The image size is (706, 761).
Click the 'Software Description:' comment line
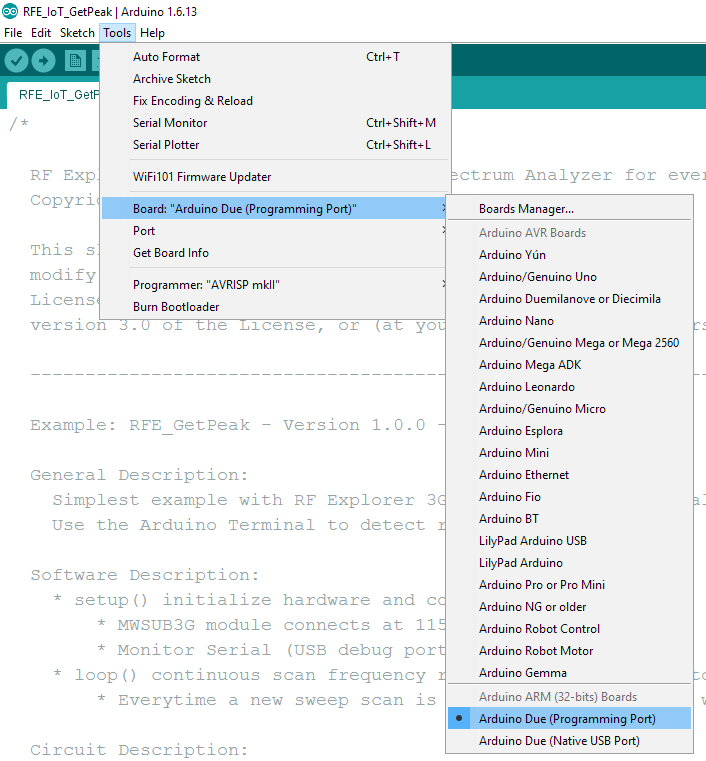(x=145, y=575)
